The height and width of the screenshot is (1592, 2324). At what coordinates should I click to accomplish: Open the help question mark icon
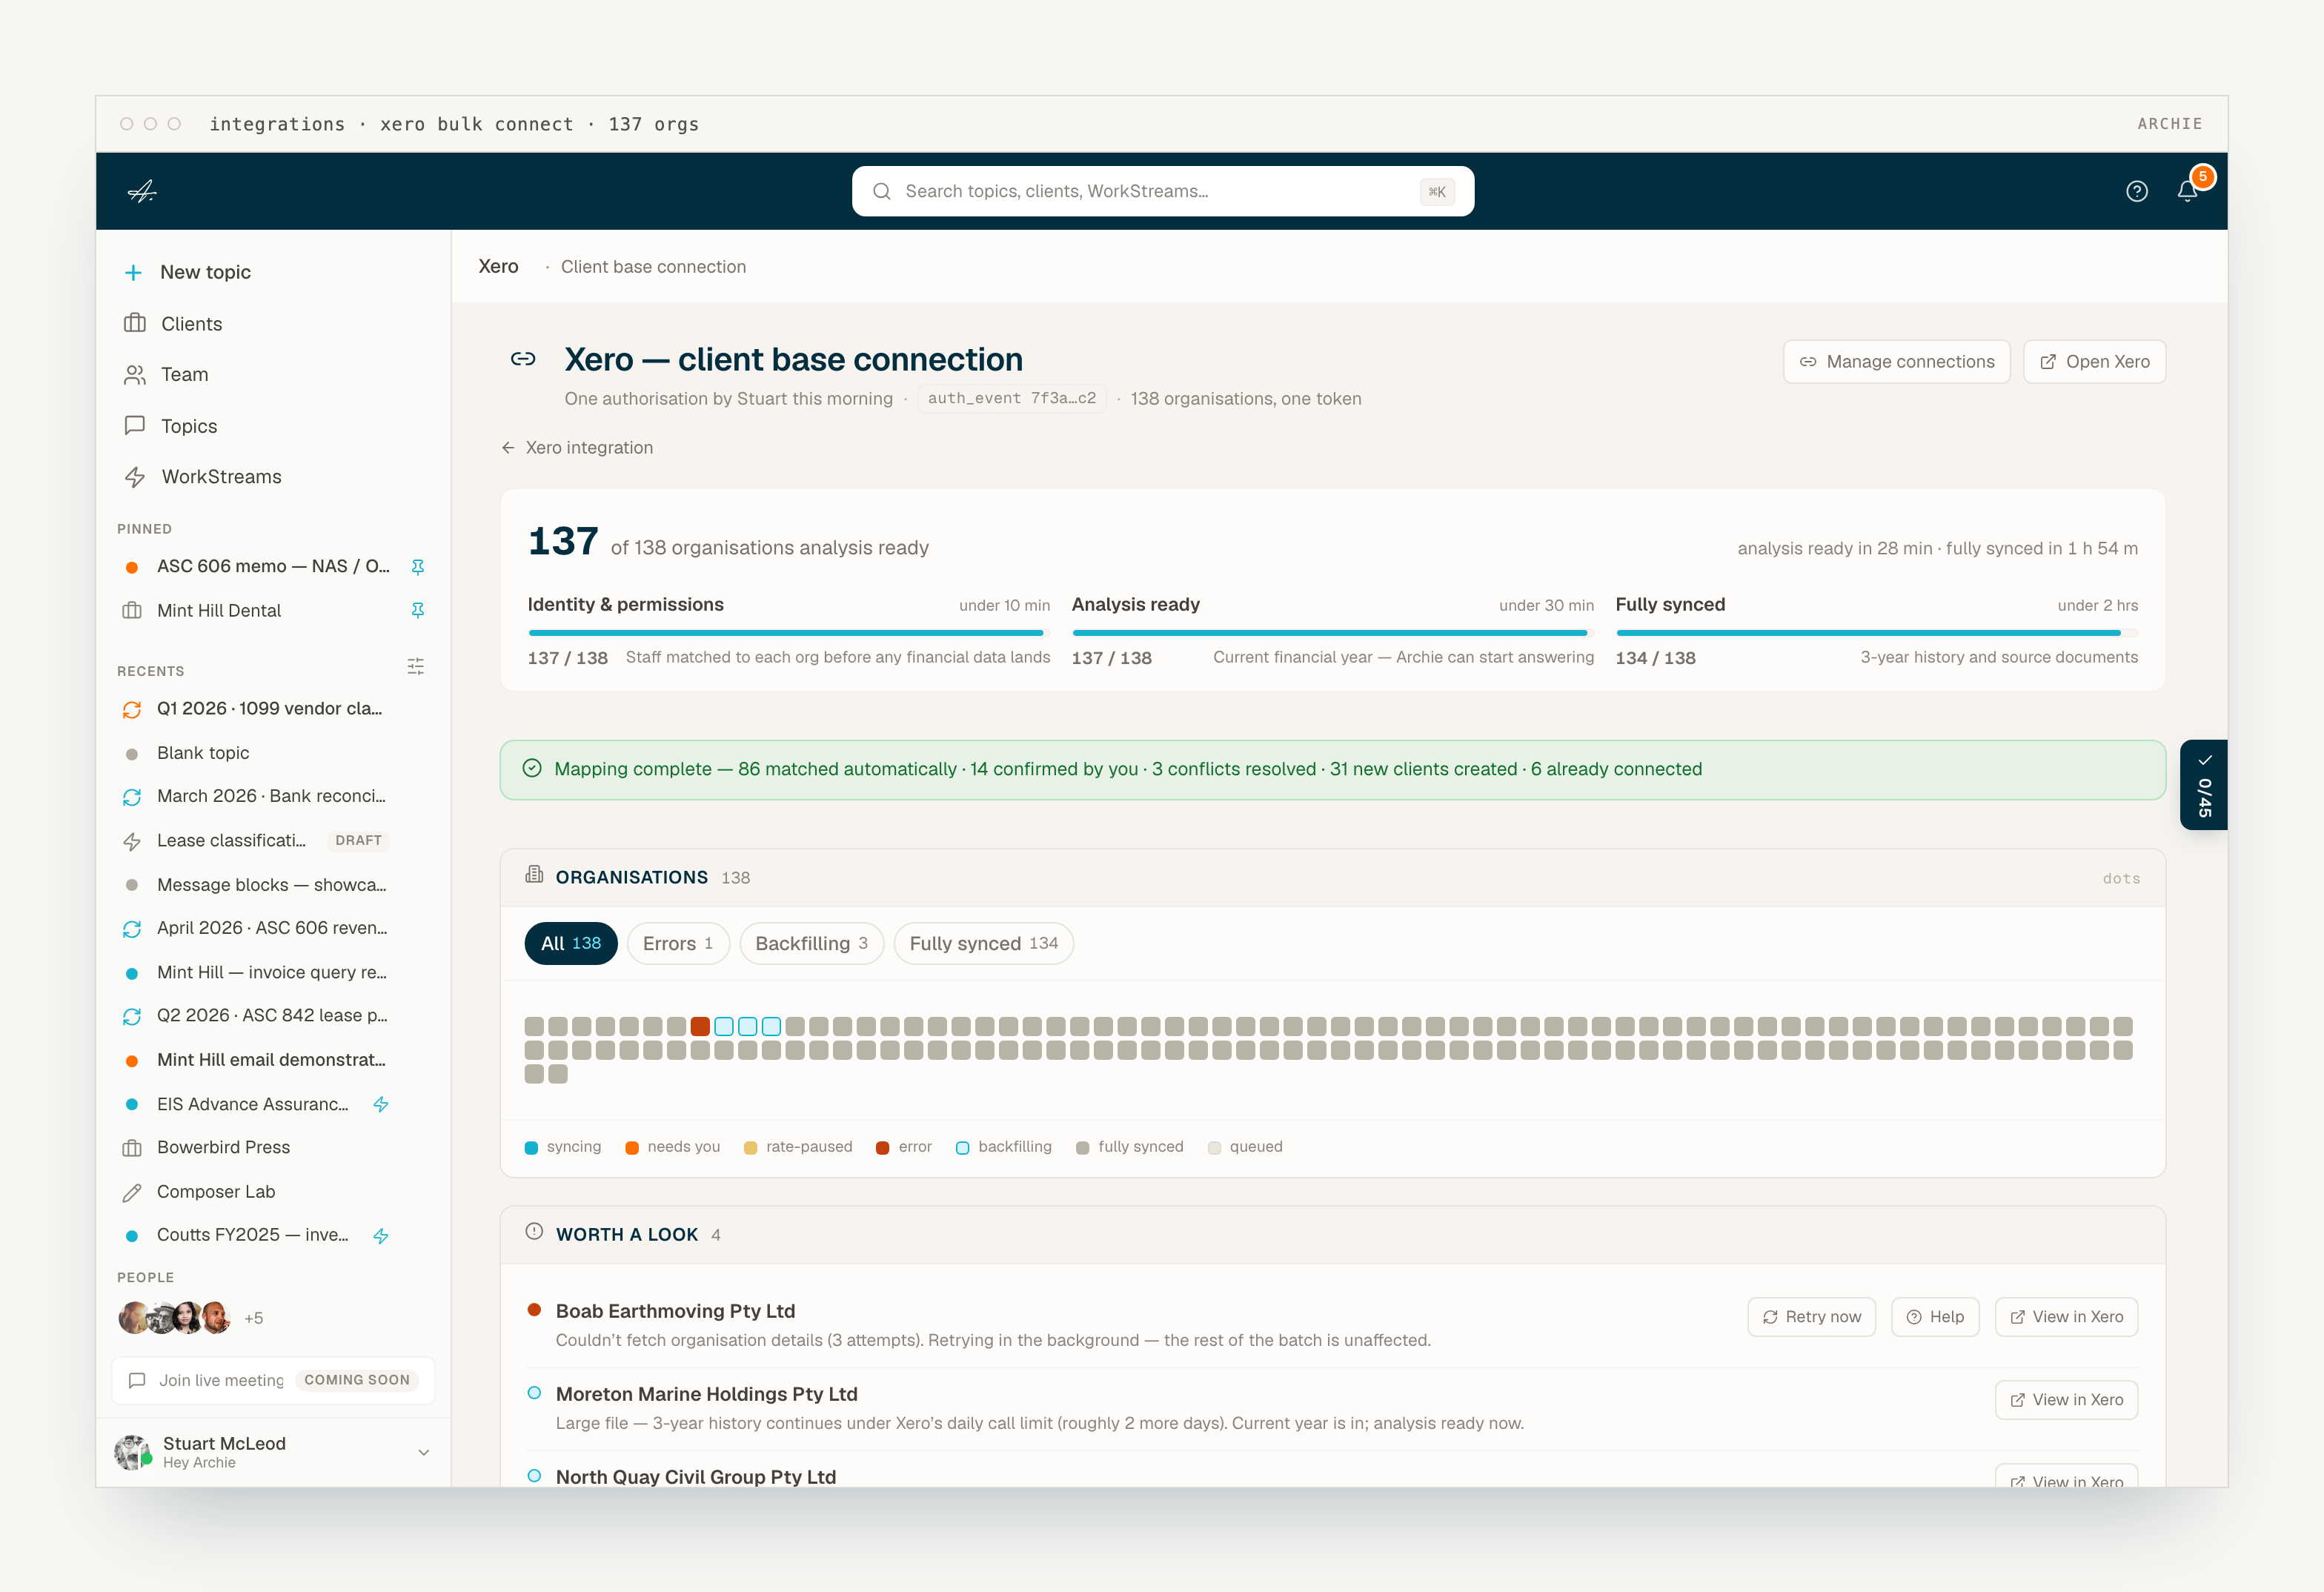(x=2136, y=191)
